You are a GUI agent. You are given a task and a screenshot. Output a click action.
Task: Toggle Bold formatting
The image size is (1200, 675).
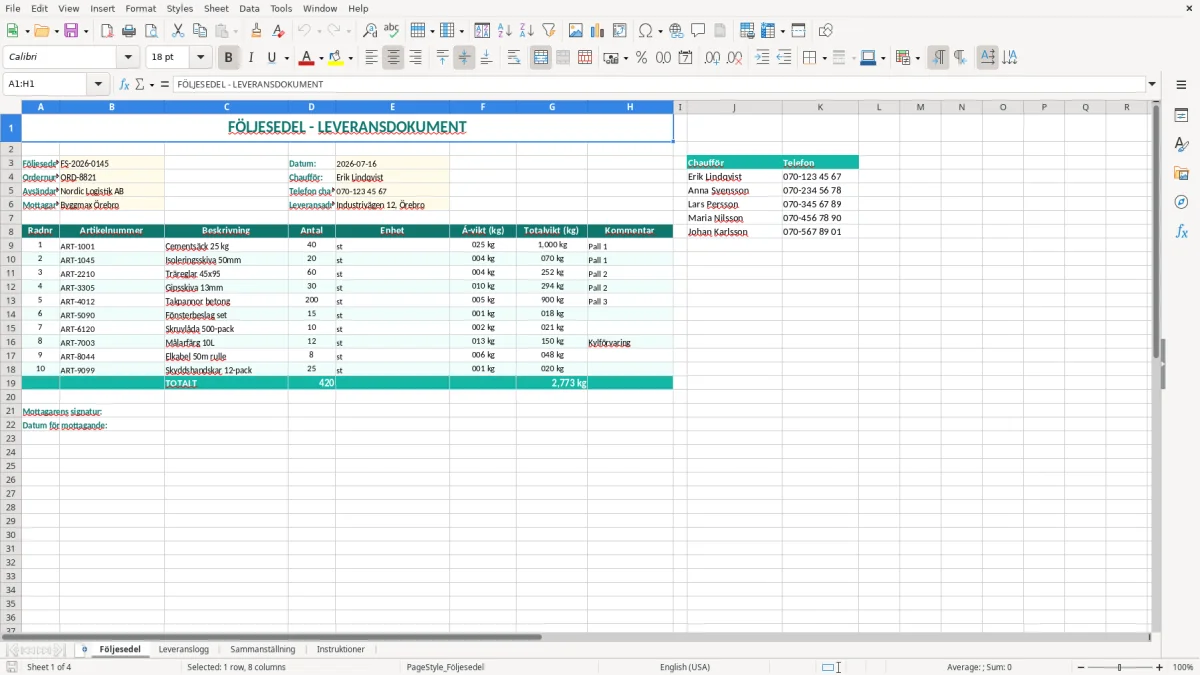229,58
